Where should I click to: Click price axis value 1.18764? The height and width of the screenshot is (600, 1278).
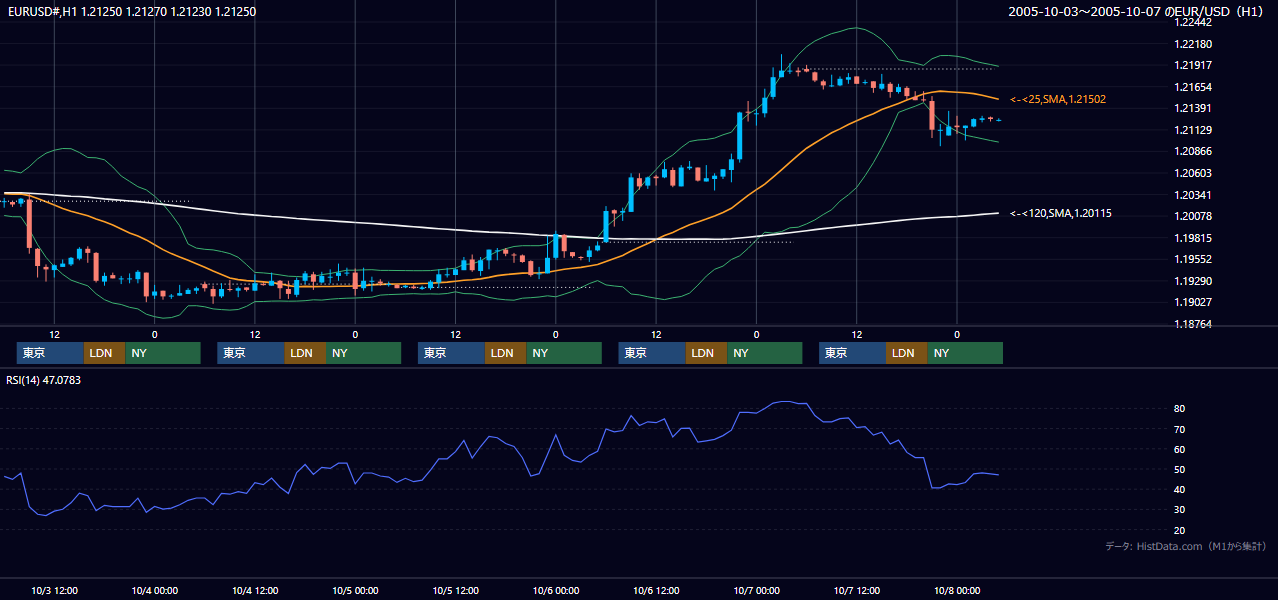(1194, 324)
